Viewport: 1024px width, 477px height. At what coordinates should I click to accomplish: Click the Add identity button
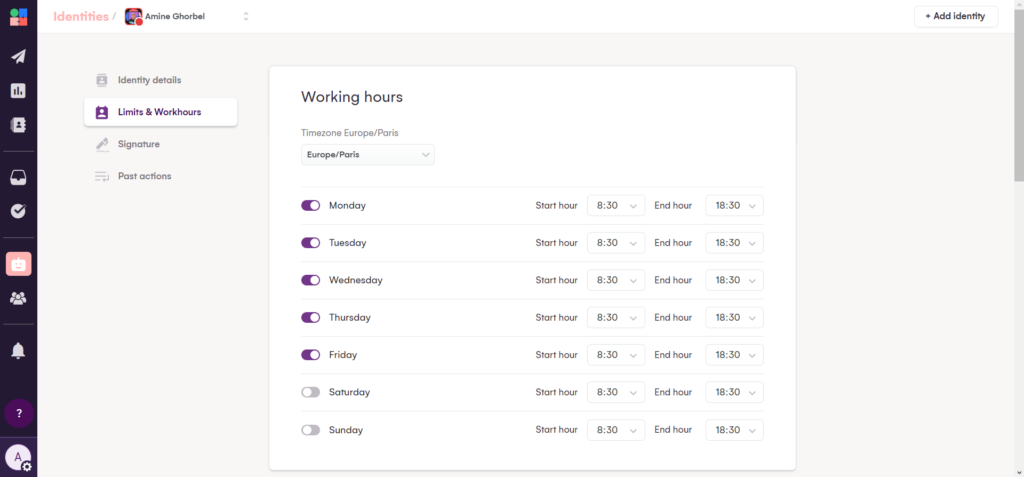click(x=955, y=16)
